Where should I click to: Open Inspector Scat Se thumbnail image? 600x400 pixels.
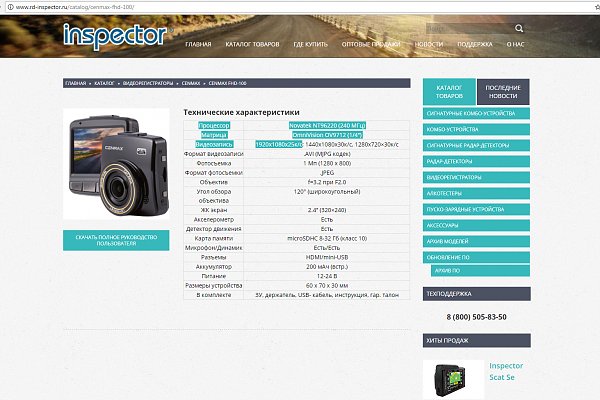click(452, 378)
